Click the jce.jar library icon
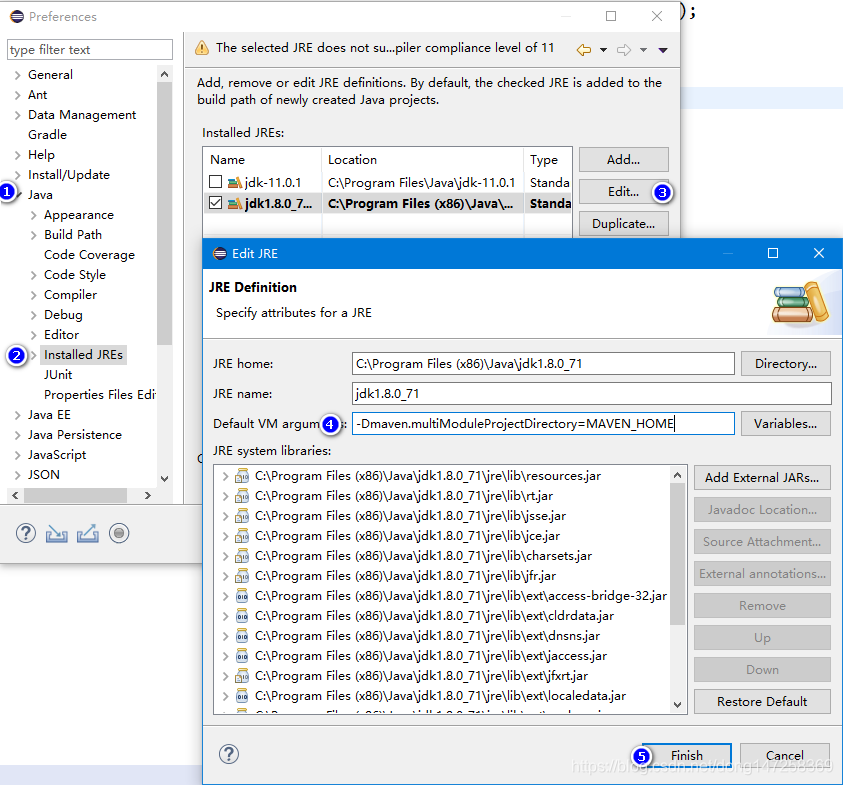This screenshot has height=785, width=843. pyautogui.click(x=242, y=536)
